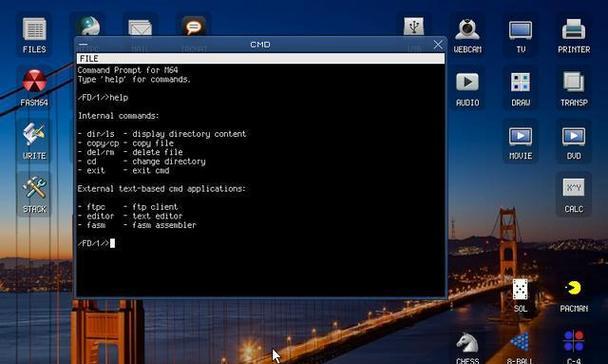Click the 'exit - exit cmd' line
Image resolution: width=608 pixels, height=364 pixels.
click(123, 171)
